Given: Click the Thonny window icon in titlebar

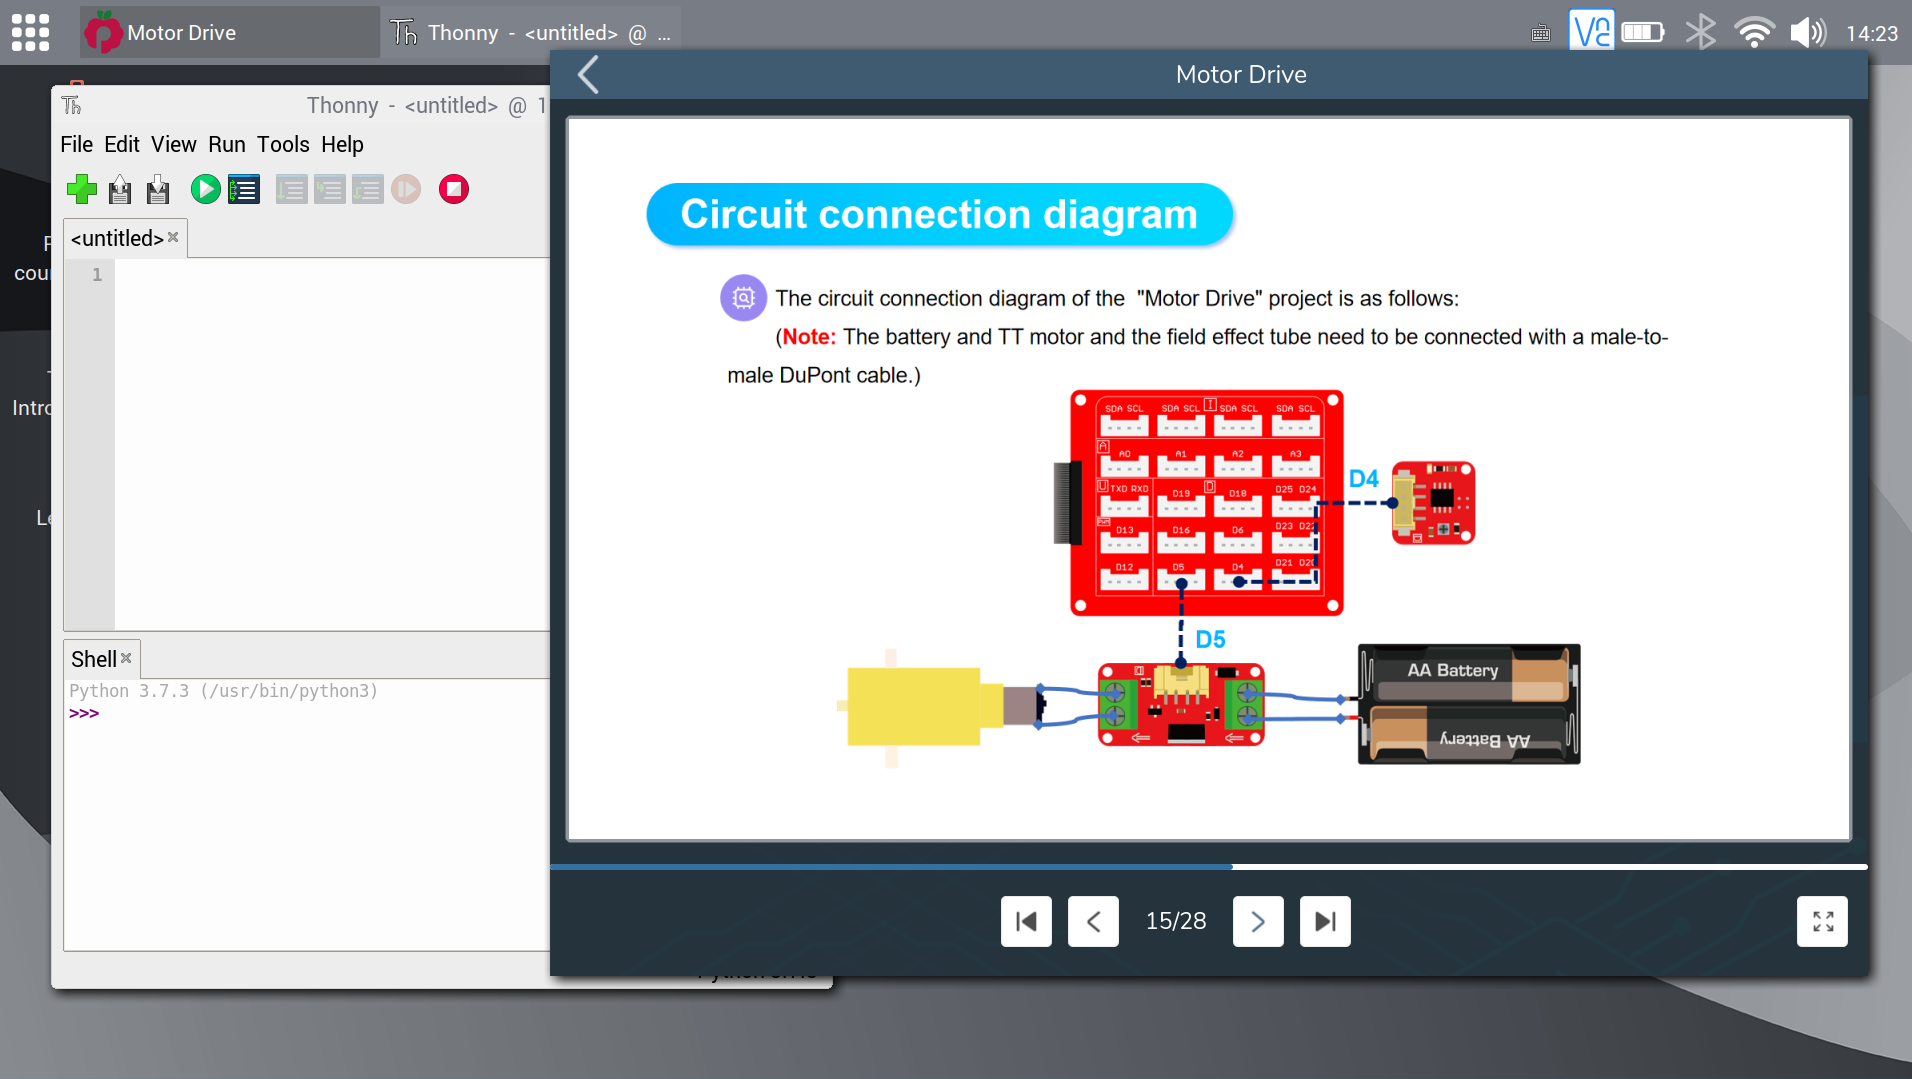Looking at the screenshot, I should [x=72, y=105].
